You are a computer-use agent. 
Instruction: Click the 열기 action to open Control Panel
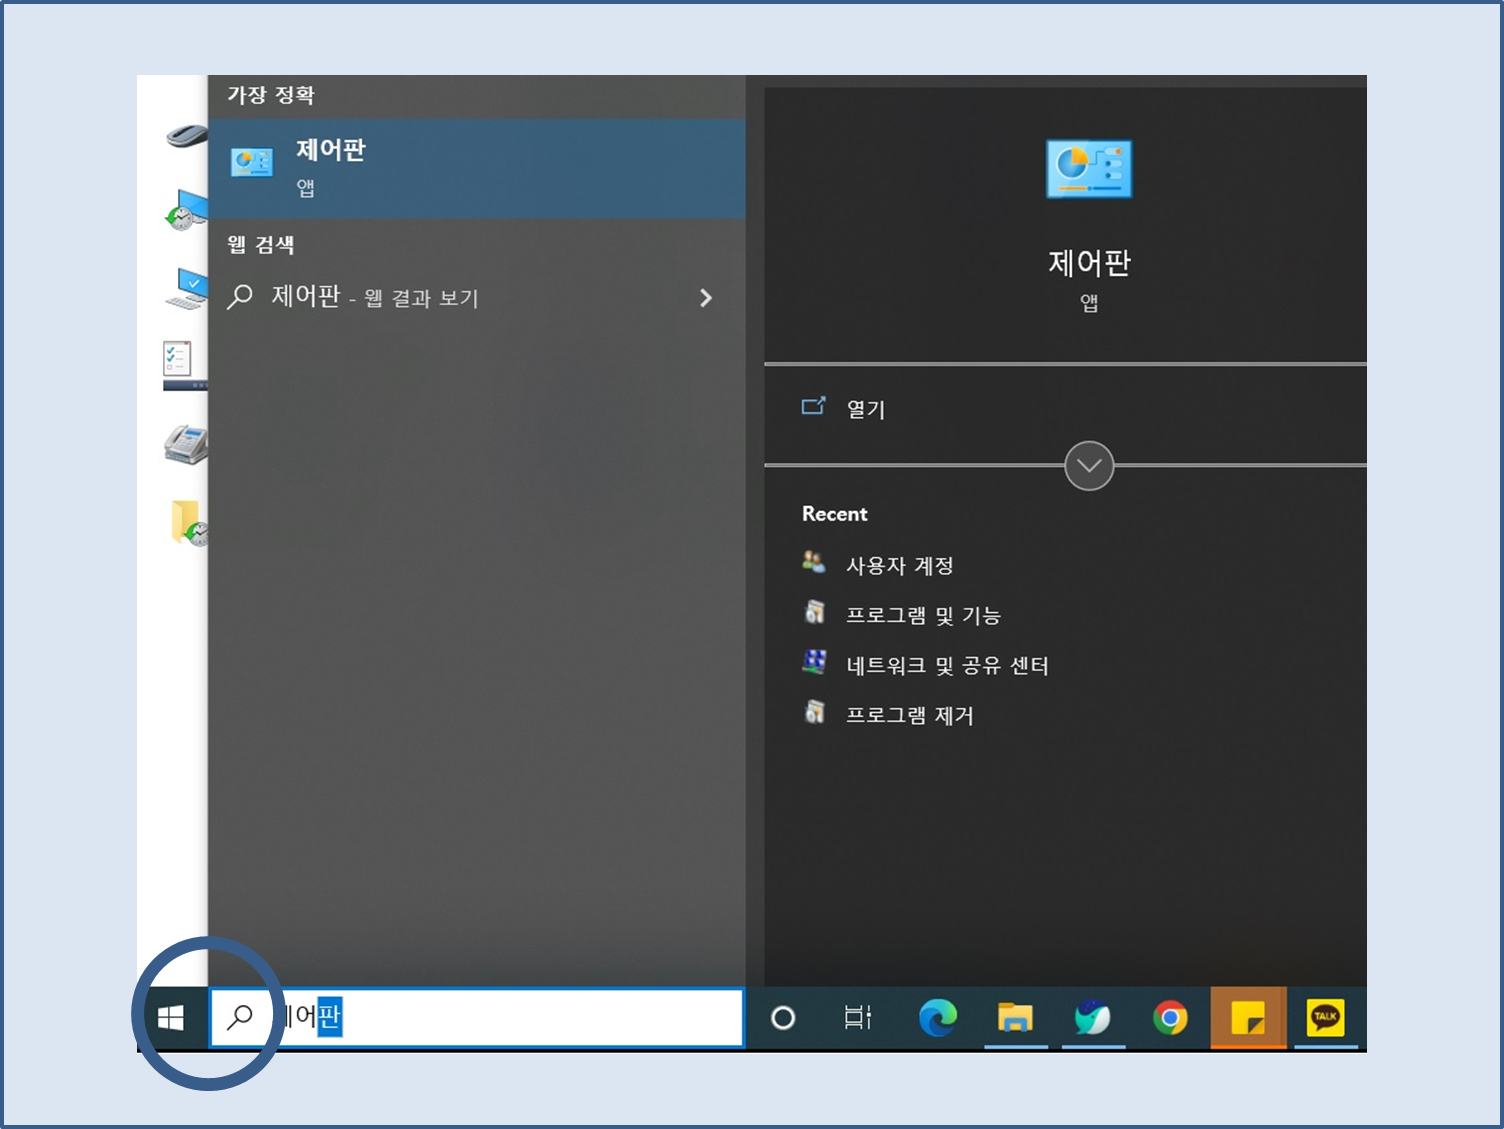point(866,409)
